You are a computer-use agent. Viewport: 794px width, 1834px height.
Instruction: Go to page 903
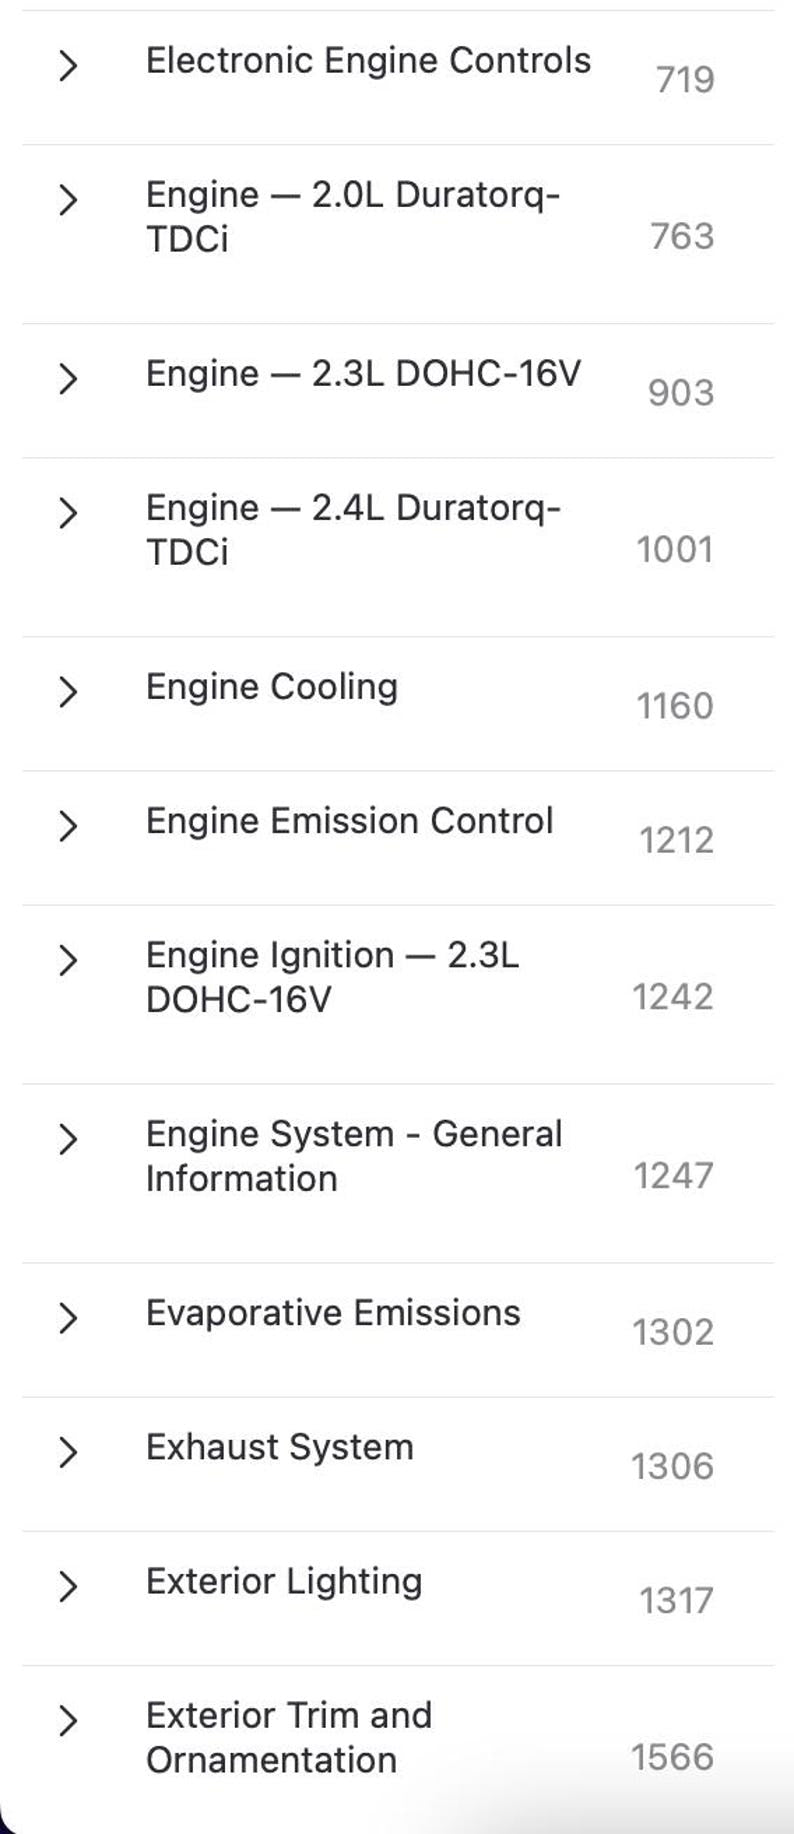coord(680,393)
